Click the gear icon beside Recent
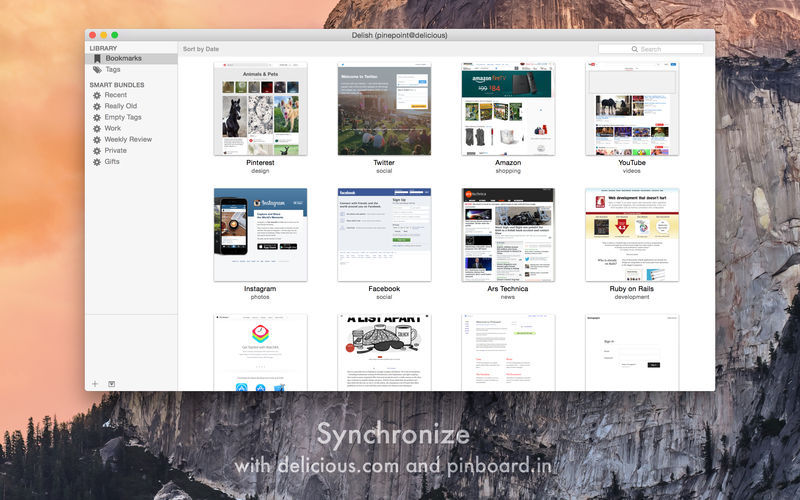 click(x=97, y=95)
